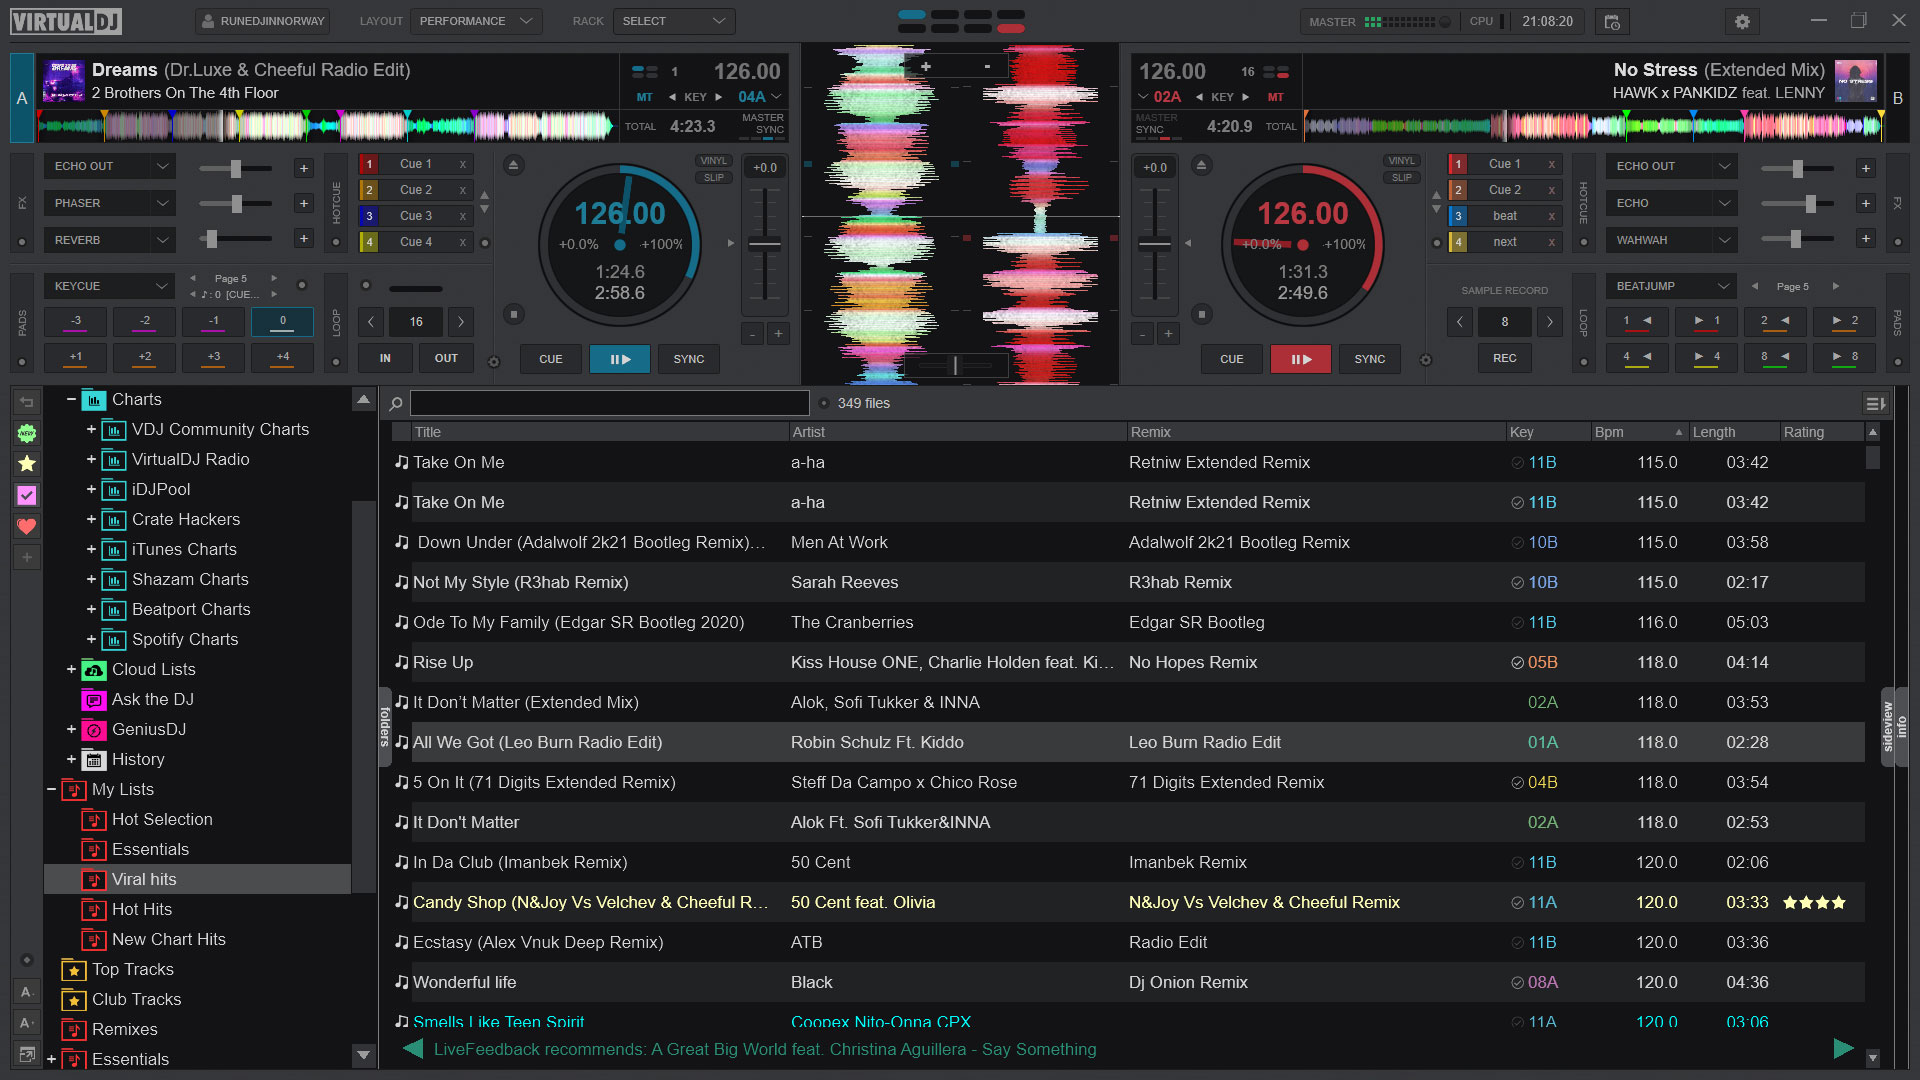Click the track search input field
The height and width of the screenshot is (1080, 1920).
(609, 403)
